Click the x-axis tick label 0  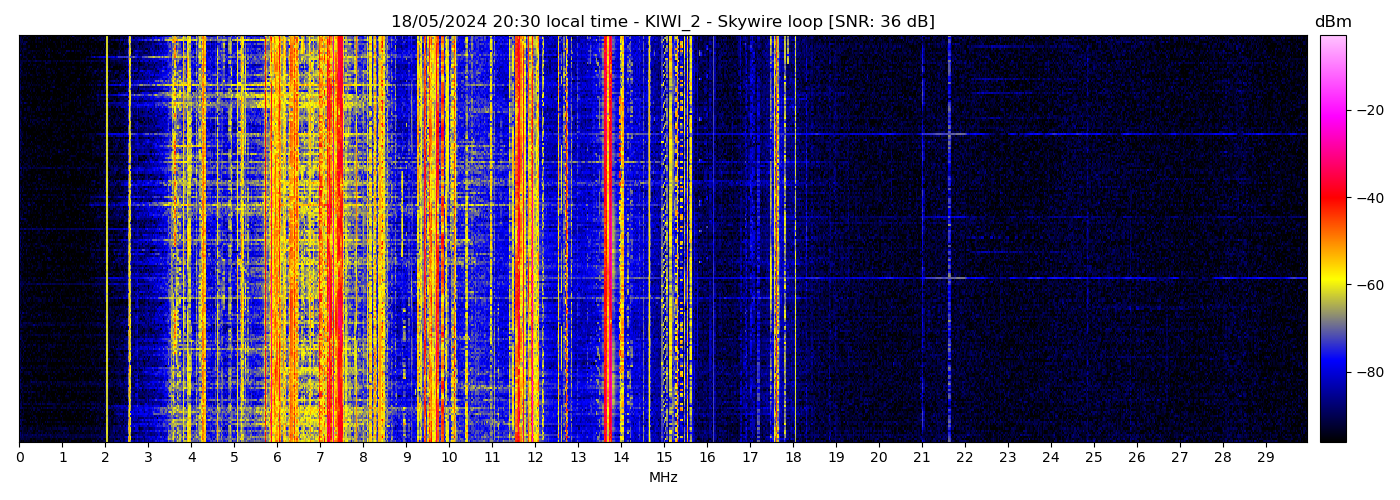(19, 457)
